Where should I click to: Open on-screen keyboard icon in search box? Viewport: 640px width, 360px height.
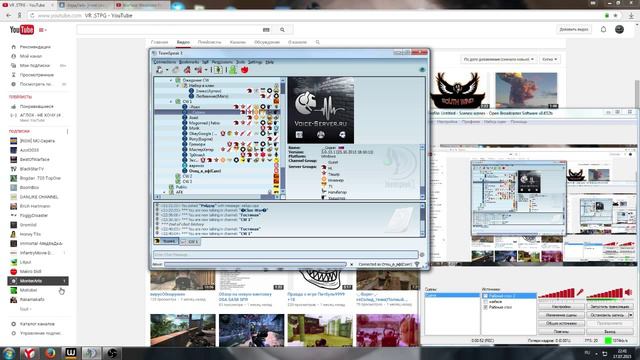click(266, 30)
